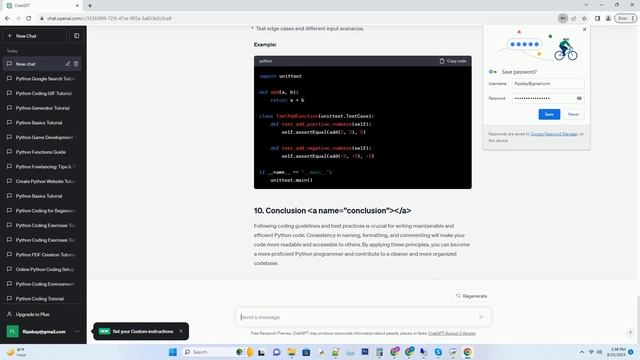Click the send message arrow icon
This screenshot has width=640, height=360.
(481, 317)
